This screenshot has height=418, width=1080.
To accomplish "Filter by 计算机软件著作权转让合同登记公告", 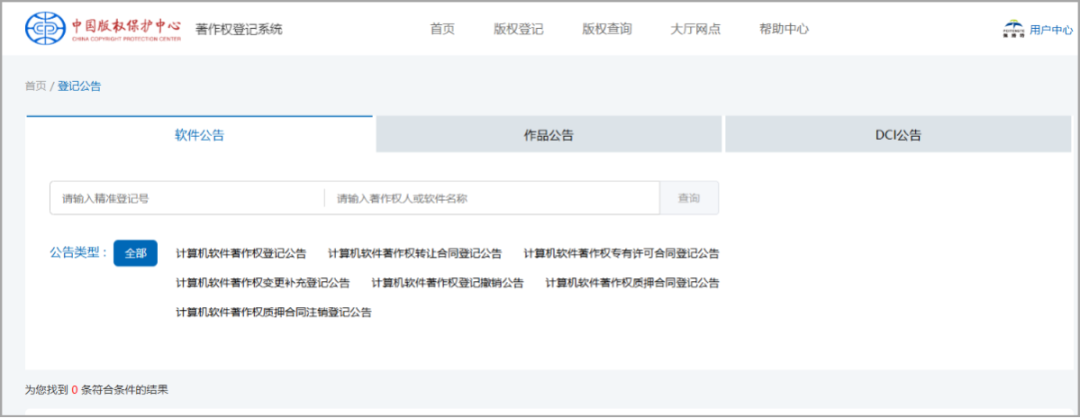I will point(415,253).
